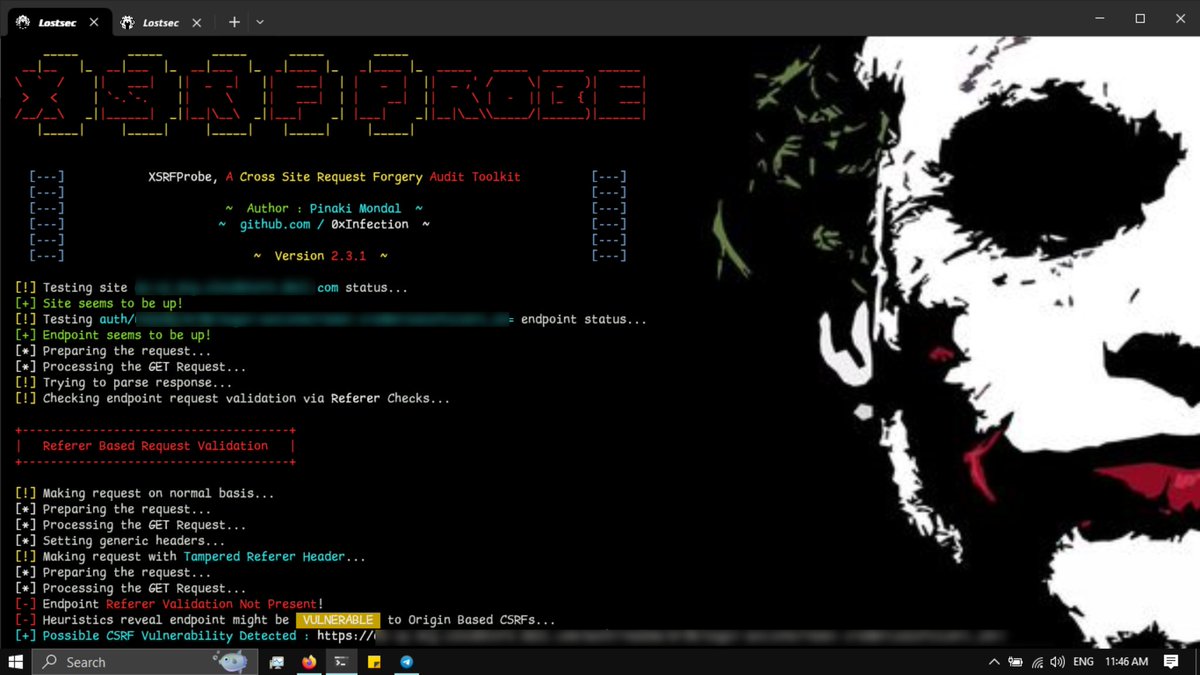This screenshot has height=675, width=1200.
Task: Open Telegram from the taskbar
Action: tap(406, 662)
